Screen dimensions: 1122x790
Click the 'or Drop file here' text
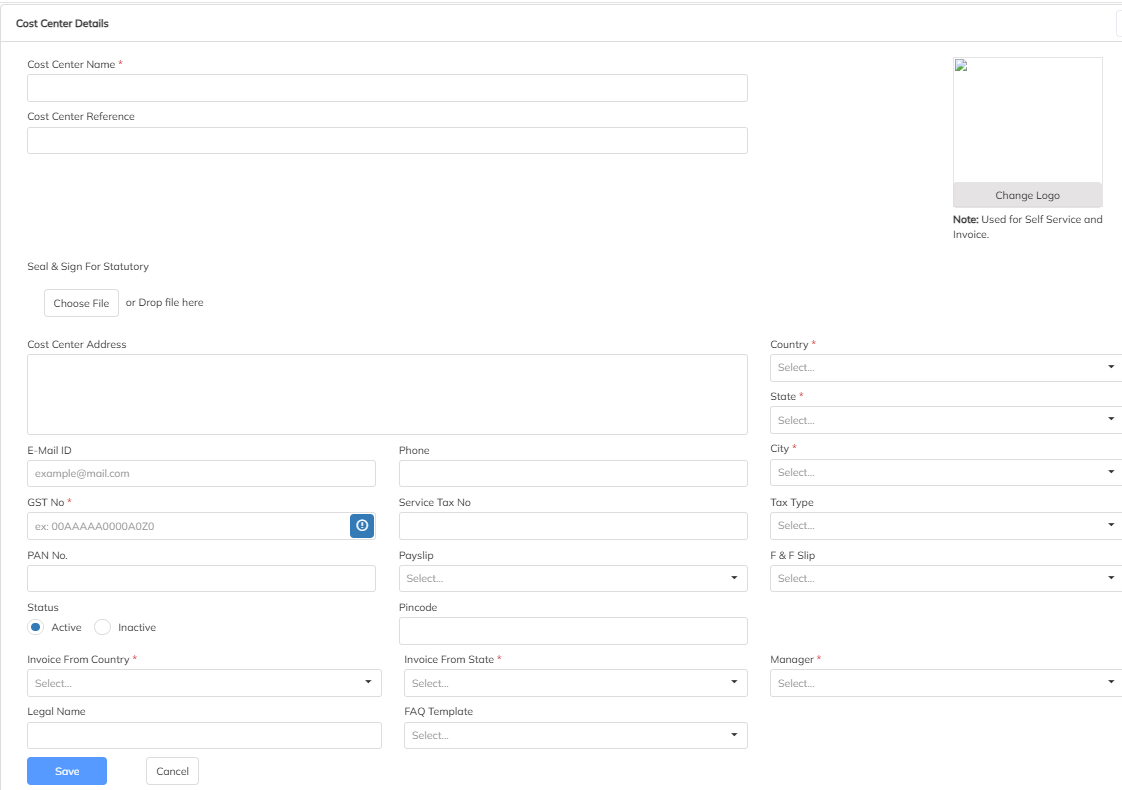165,303
